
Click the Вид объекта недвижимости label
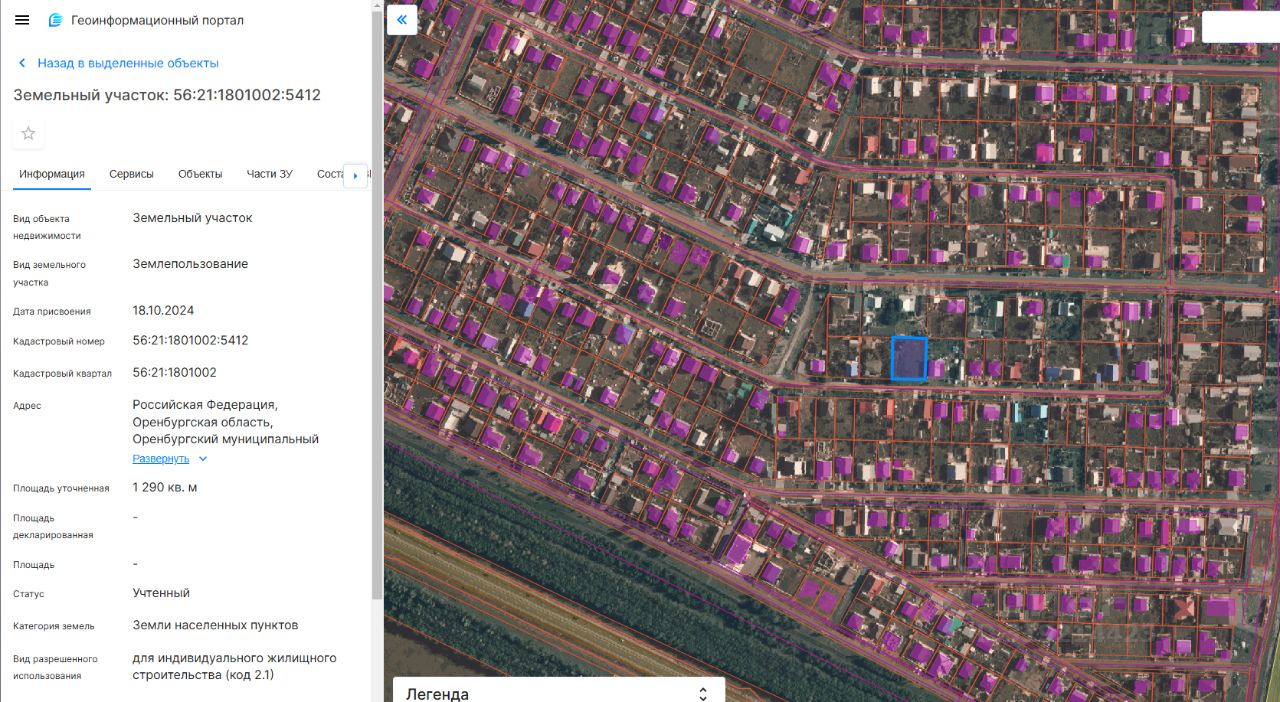point(47,227)
